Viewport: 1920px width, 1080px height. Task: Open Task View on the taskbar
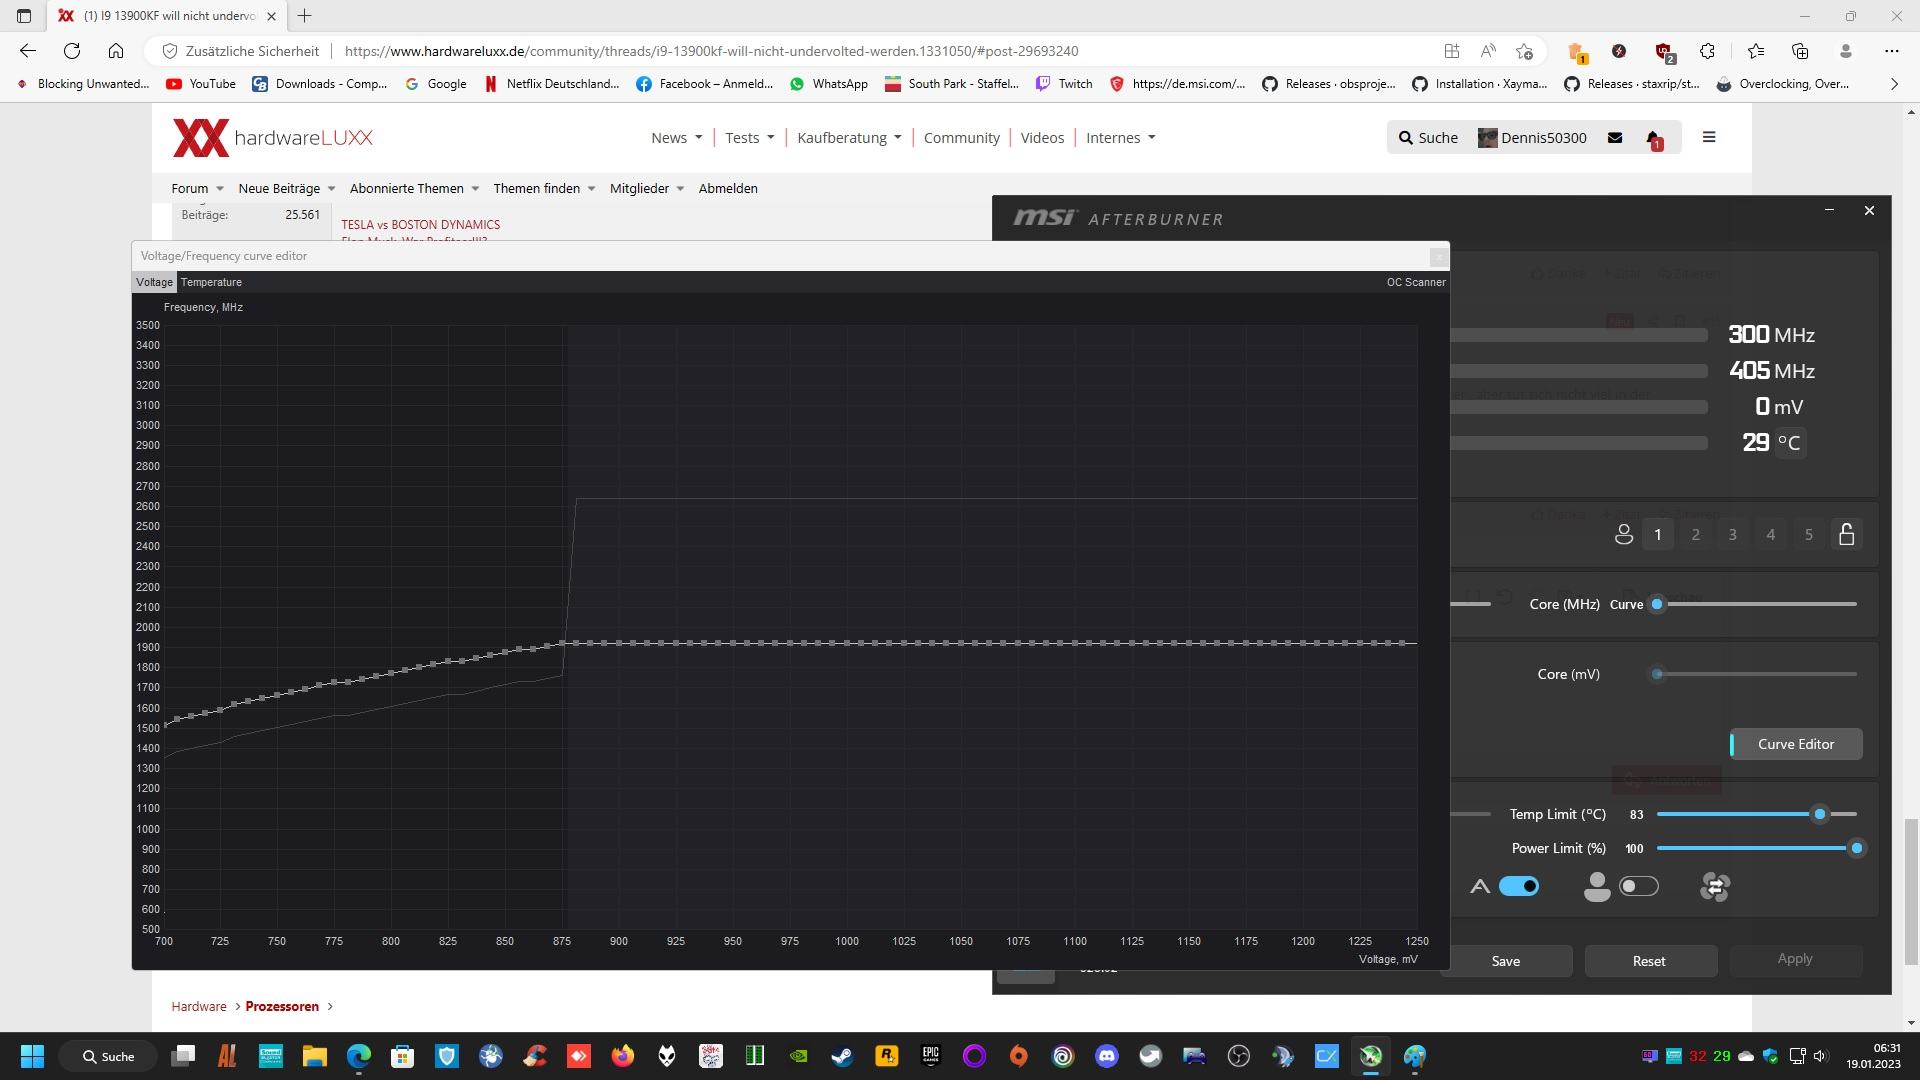183,1056
